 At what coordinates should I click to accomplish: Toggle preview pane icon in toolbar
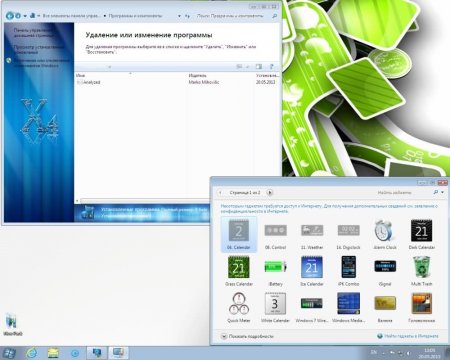click(259, 67)
